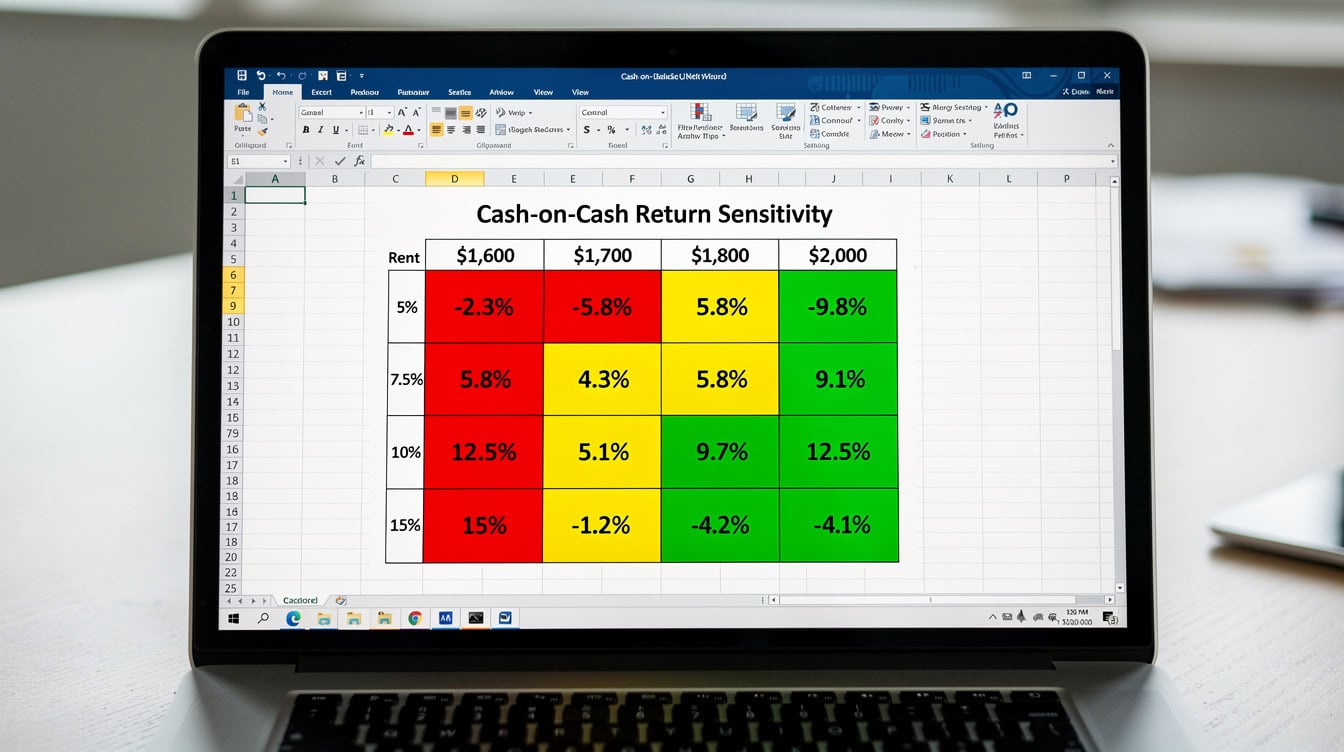The image size is (1344, 752).
Task: Open Google Chrome from the taskbar
Action: click(x=414, y=619)
